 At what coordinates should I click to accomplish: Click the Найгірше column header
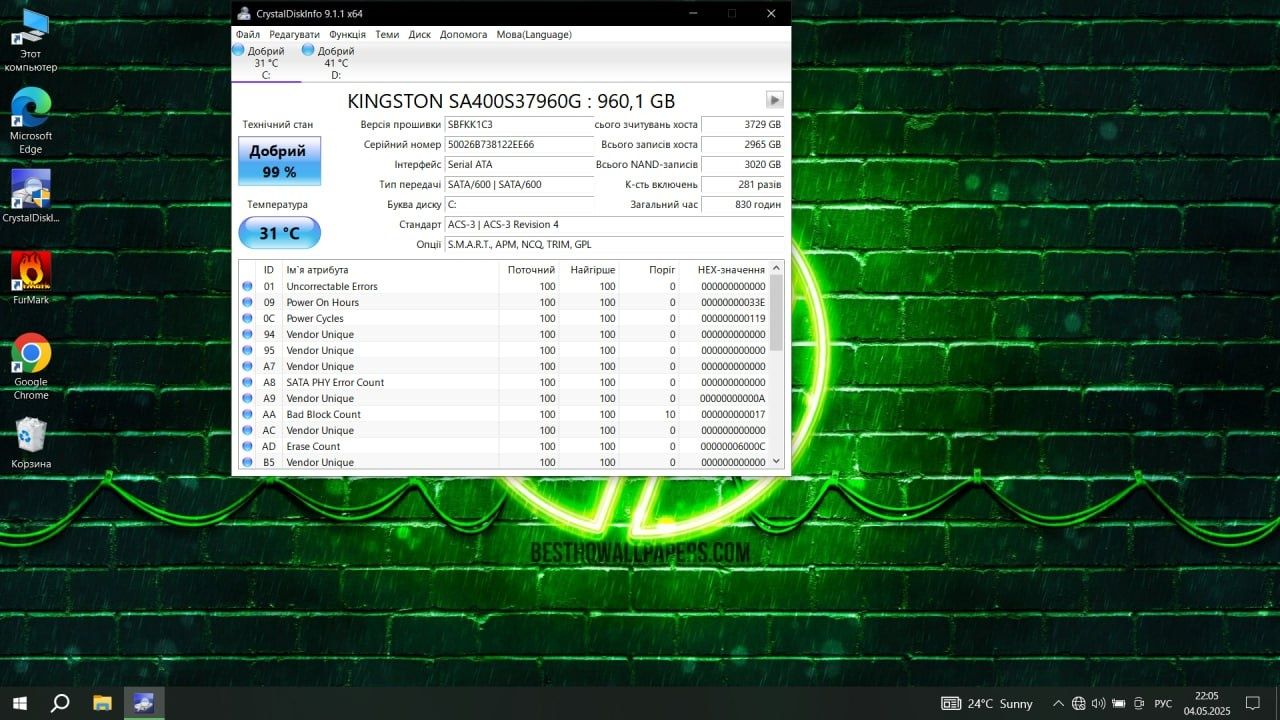coord(589,270)
